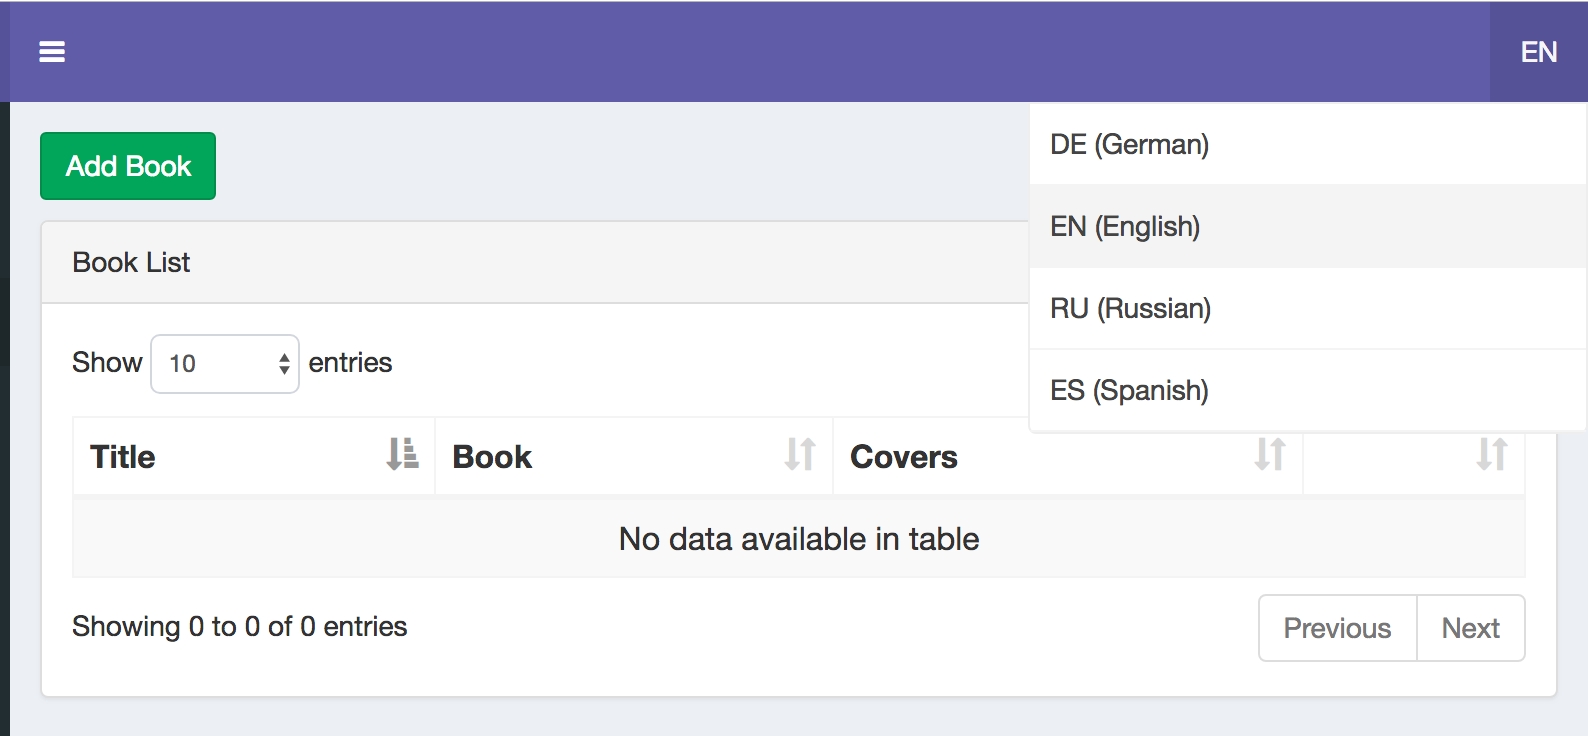The image size is (1588, 736).
Task: Click the stepper arrows on entries select
Action: pos(285,364)
